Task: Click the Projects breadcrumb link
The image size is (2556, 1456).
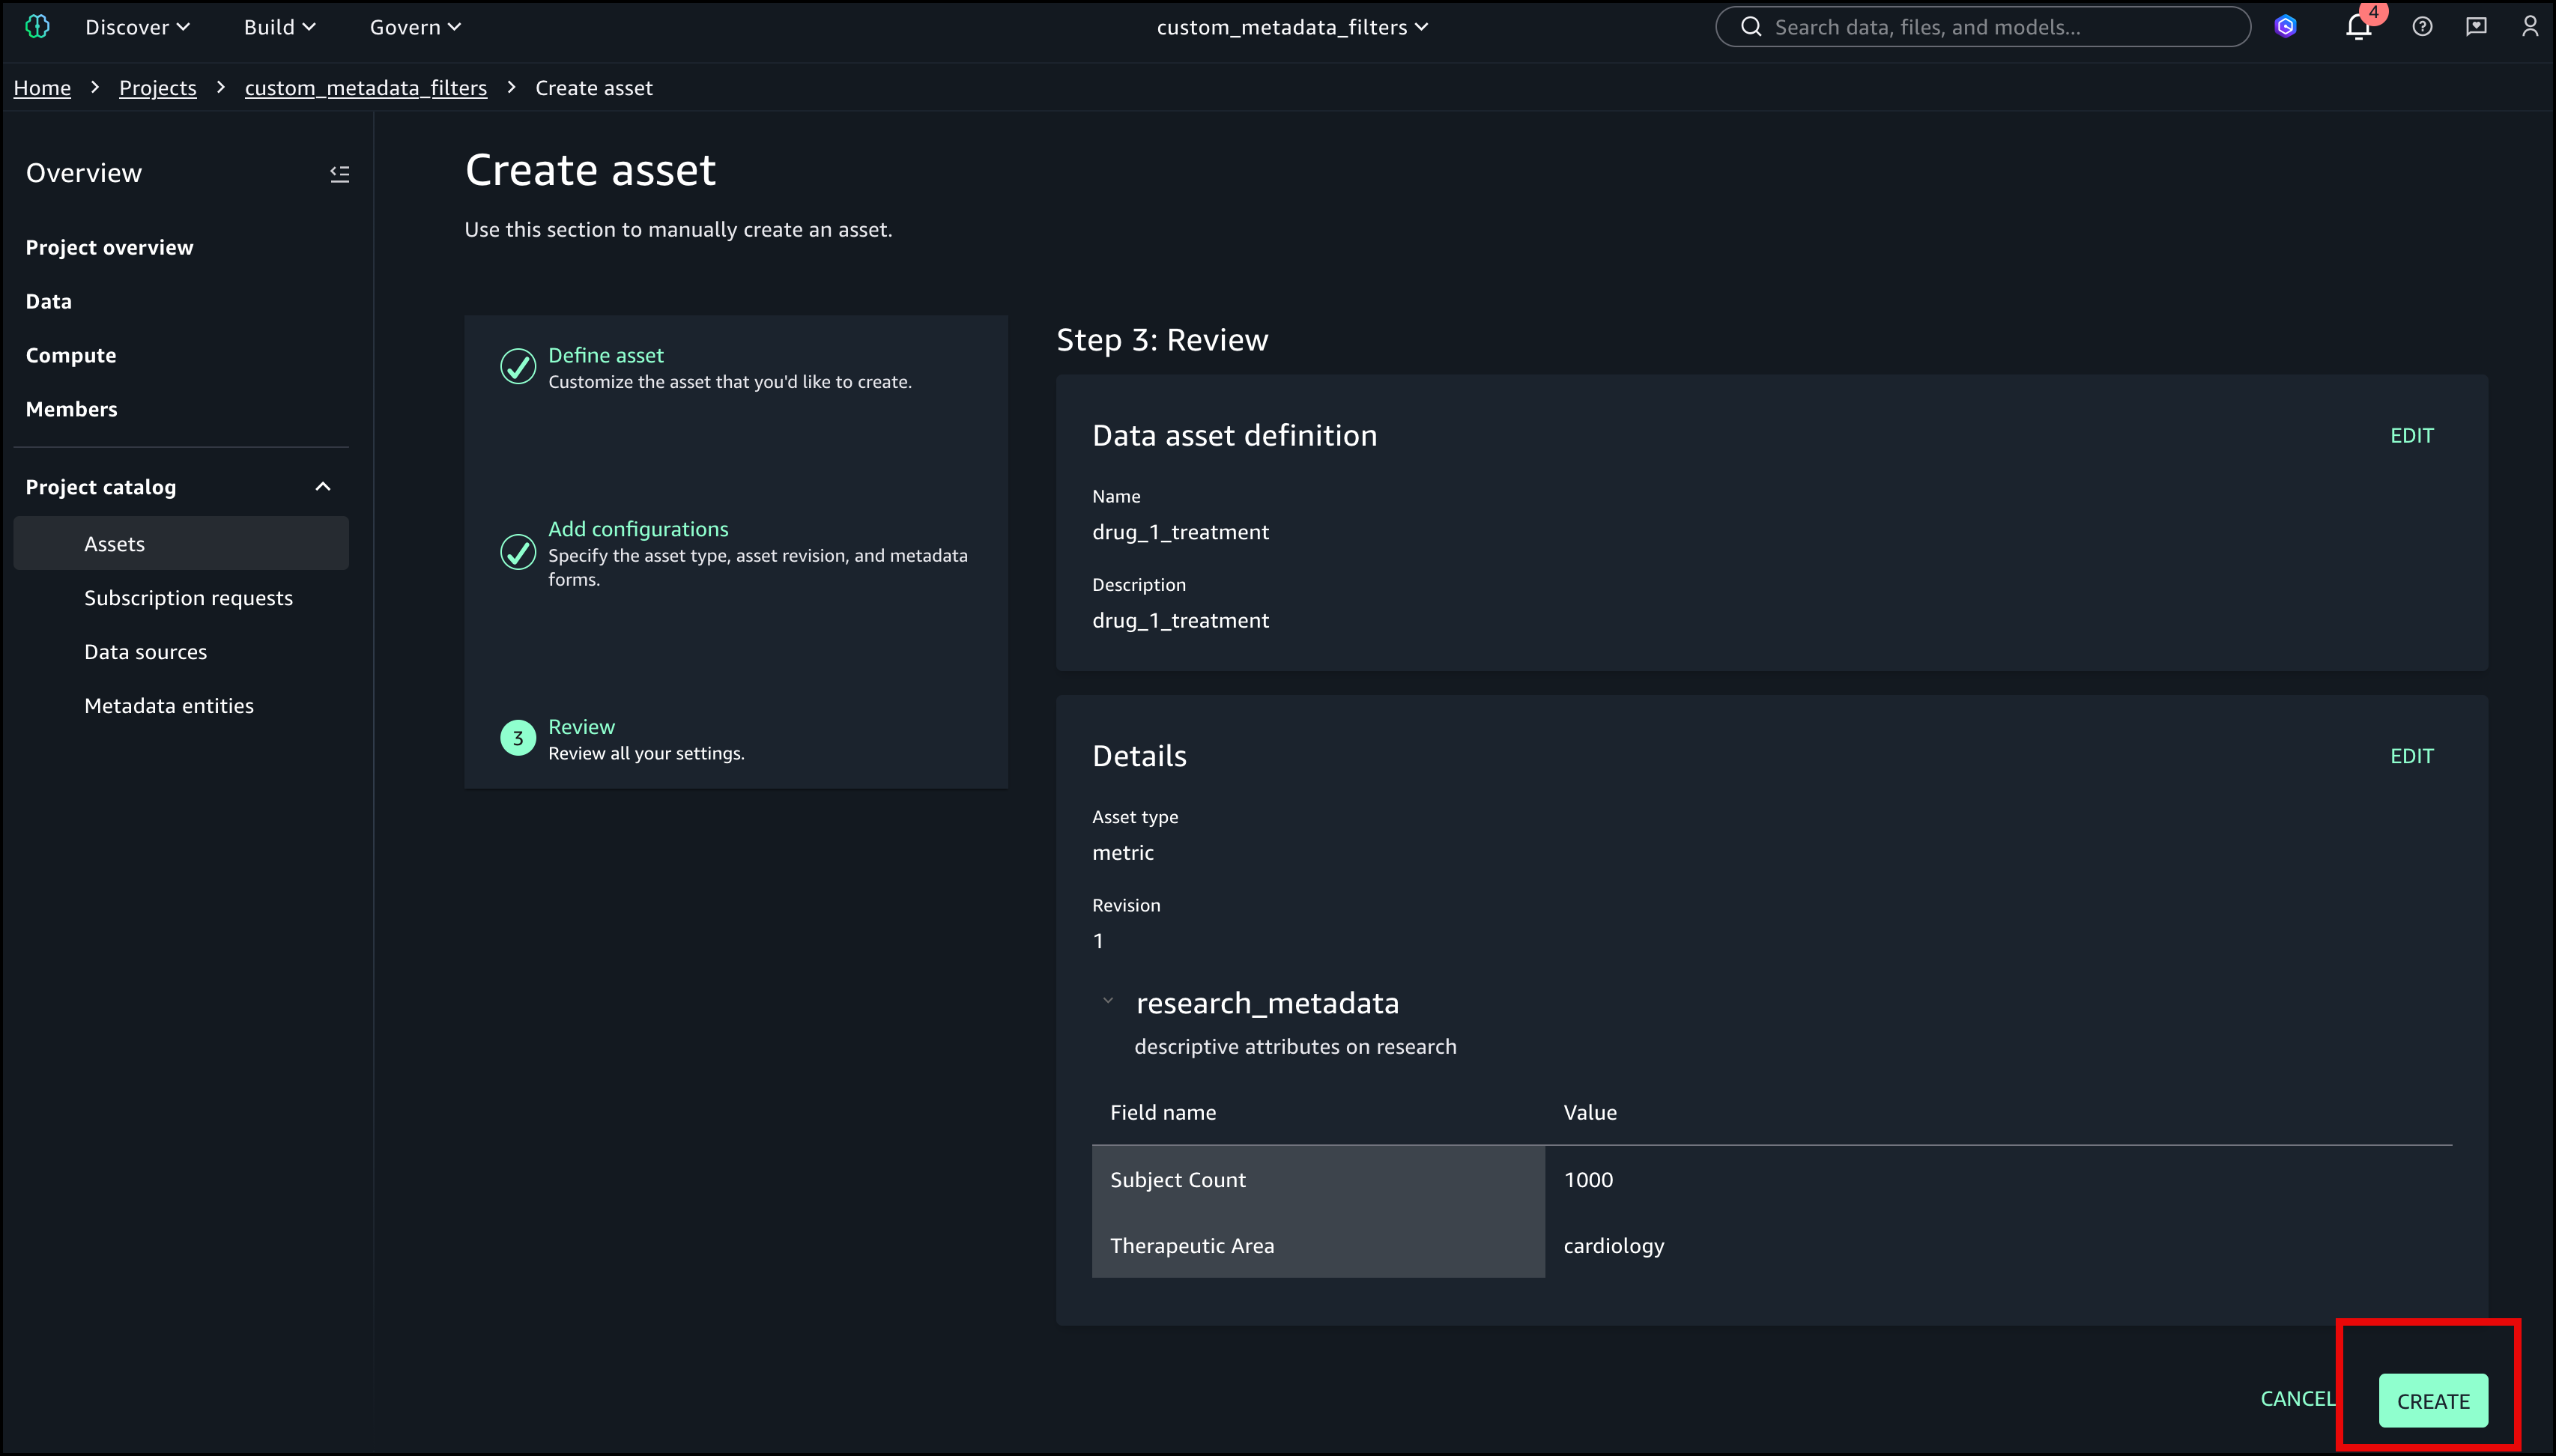Action: pos(157,88)
